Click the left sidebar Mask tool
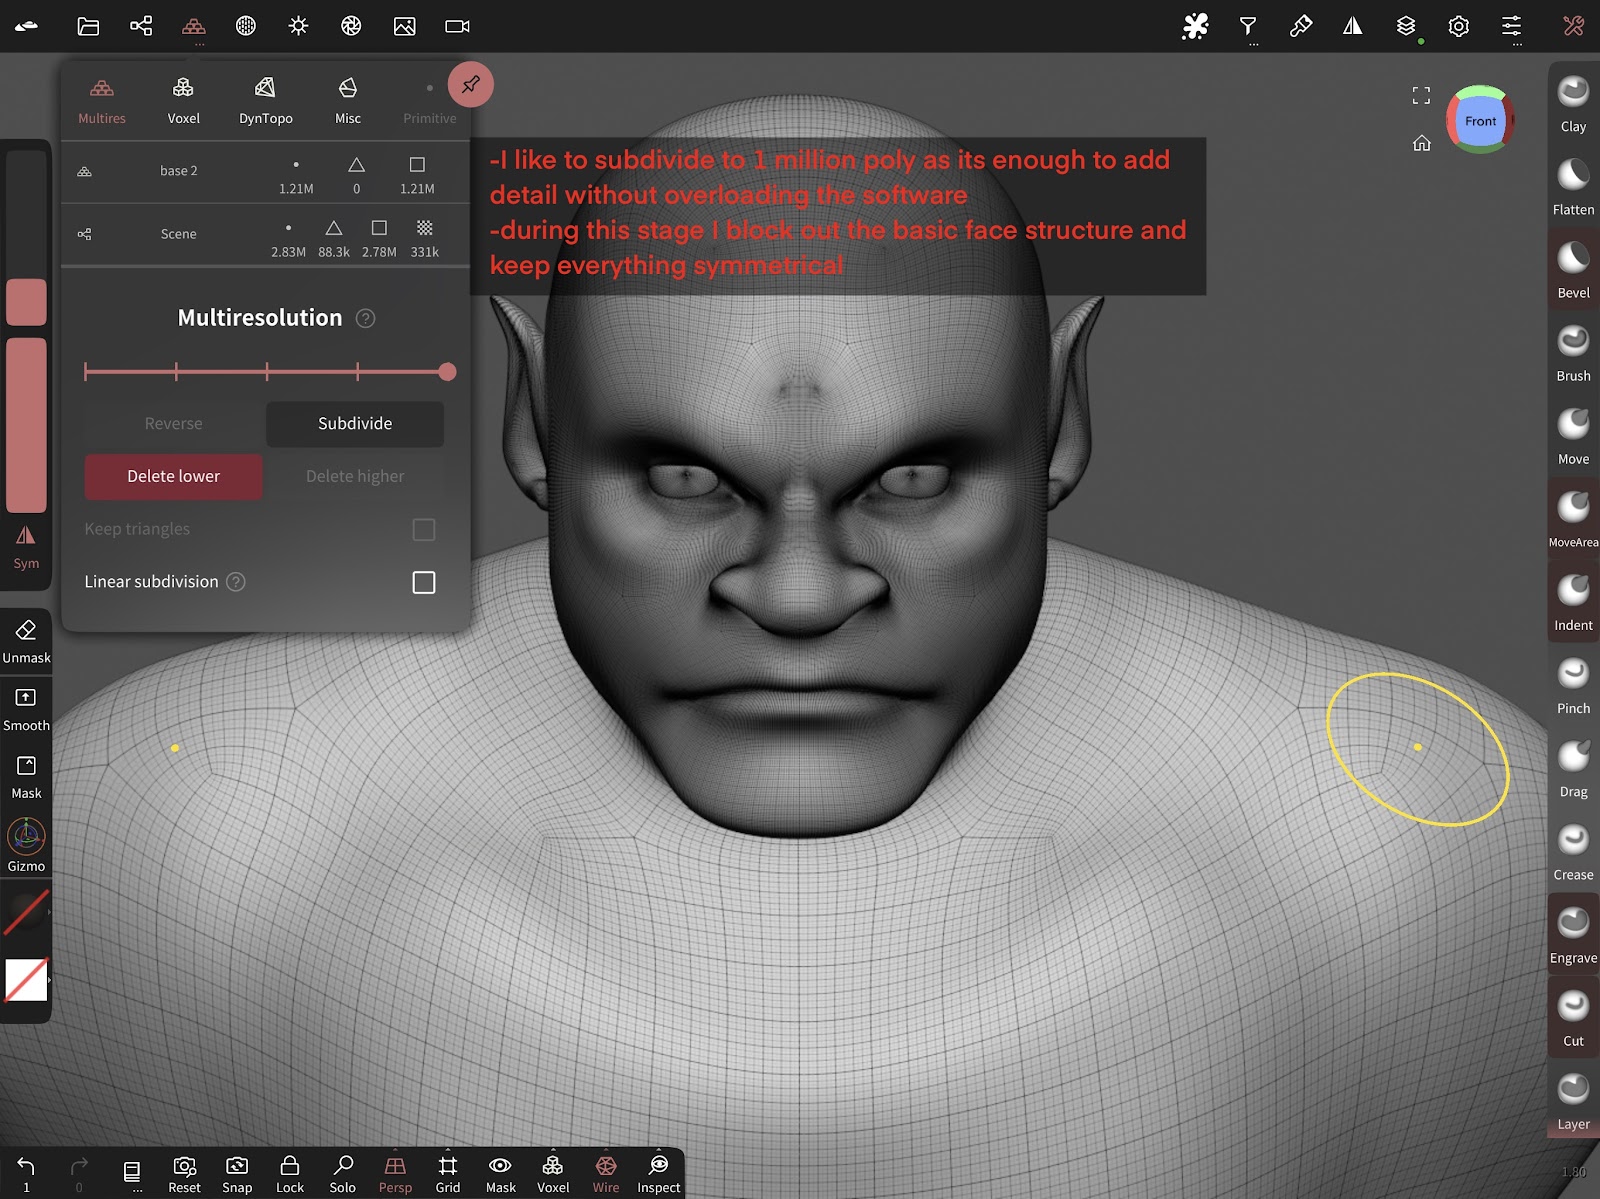The height and width of the screenshot is (1199, 1600). [26, 777]
